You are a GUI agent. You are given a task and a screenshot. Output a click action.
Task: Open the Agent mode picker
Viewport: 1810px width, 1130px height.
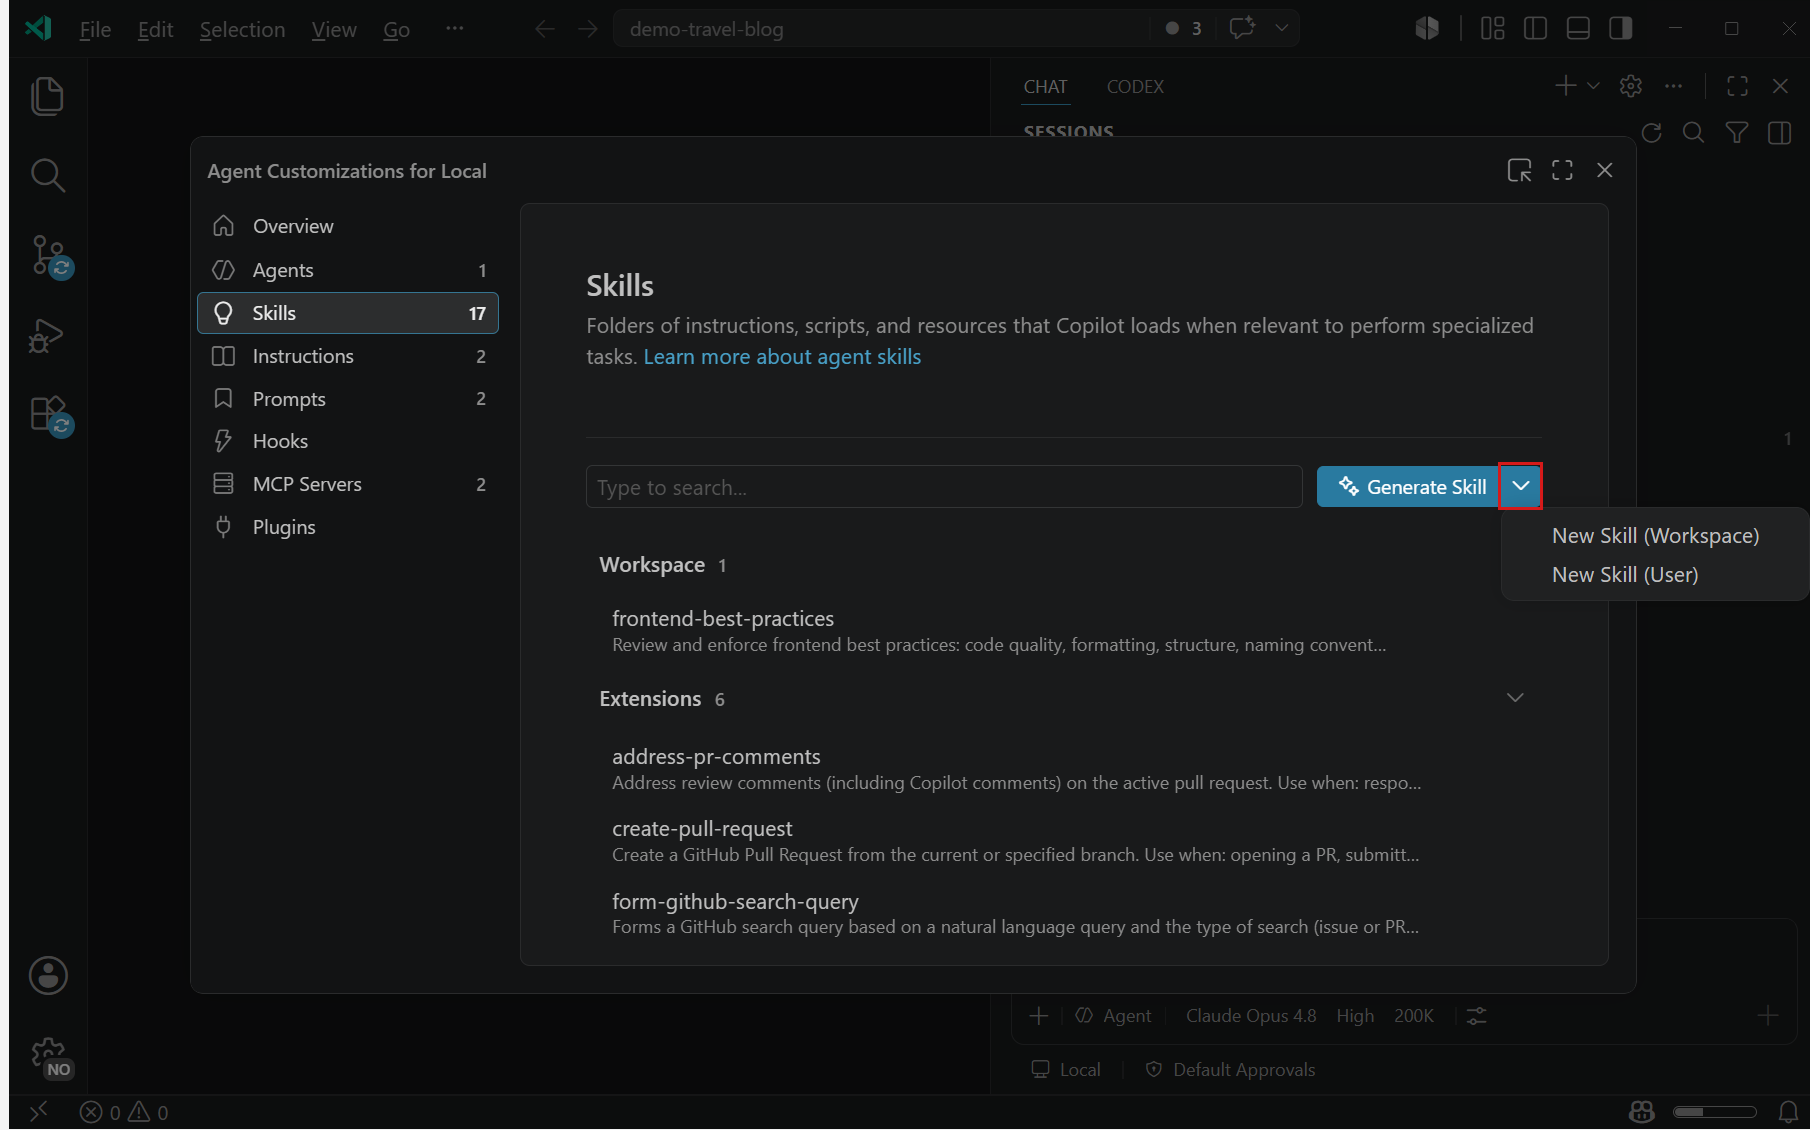1113,1016
